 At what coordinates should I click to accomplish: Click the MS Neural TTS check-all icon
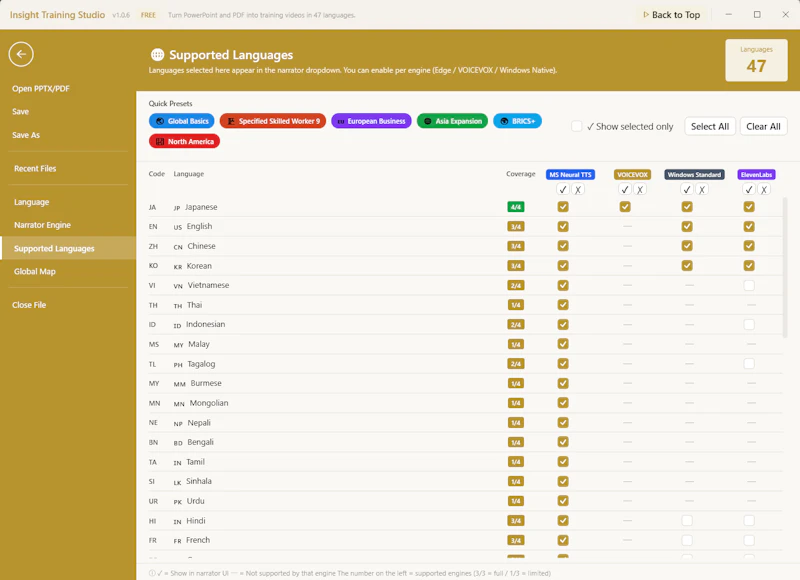pos(563,190)
